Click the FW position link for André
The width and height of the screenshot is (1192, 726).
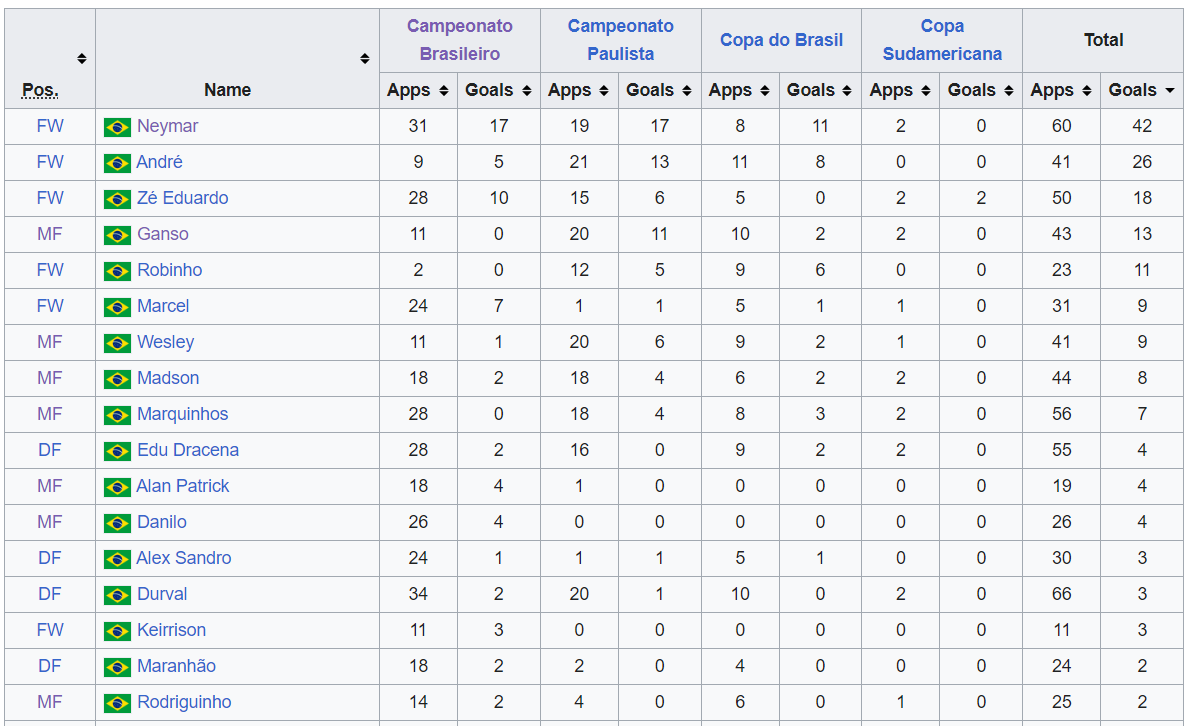(x=50, y=162)
